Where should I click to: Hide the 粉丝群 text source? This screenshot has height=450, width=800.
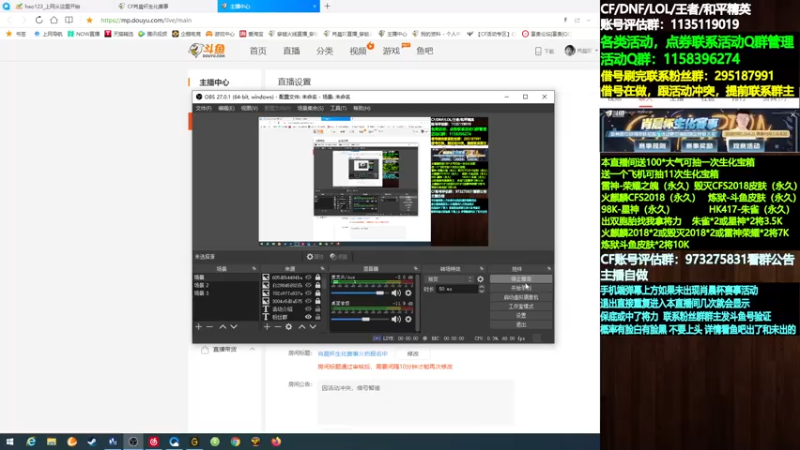pos(308,317)
